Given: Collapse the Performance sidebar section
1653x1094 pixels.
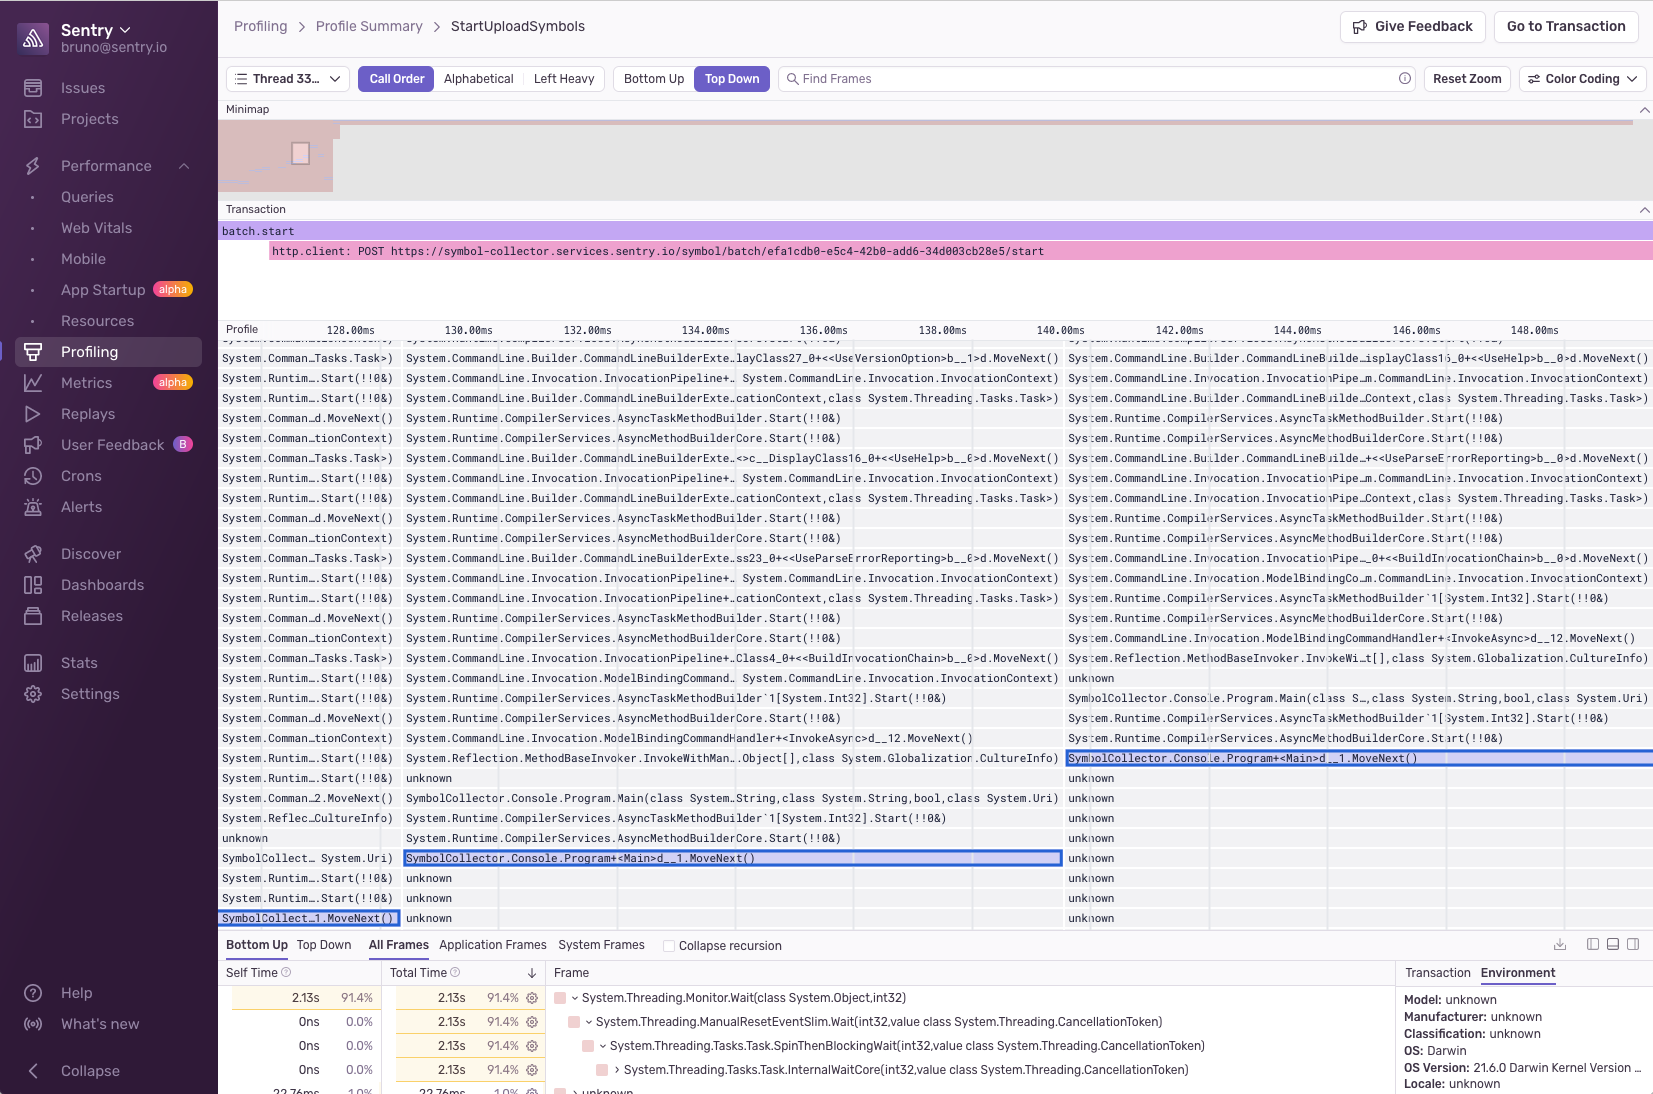Looking at the screenshot, I should point(184,166).
